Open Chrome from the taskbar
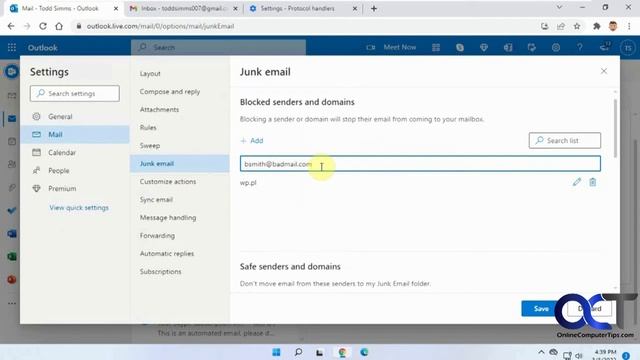Viewport: 640px width, 360px height. pos(342,352)
